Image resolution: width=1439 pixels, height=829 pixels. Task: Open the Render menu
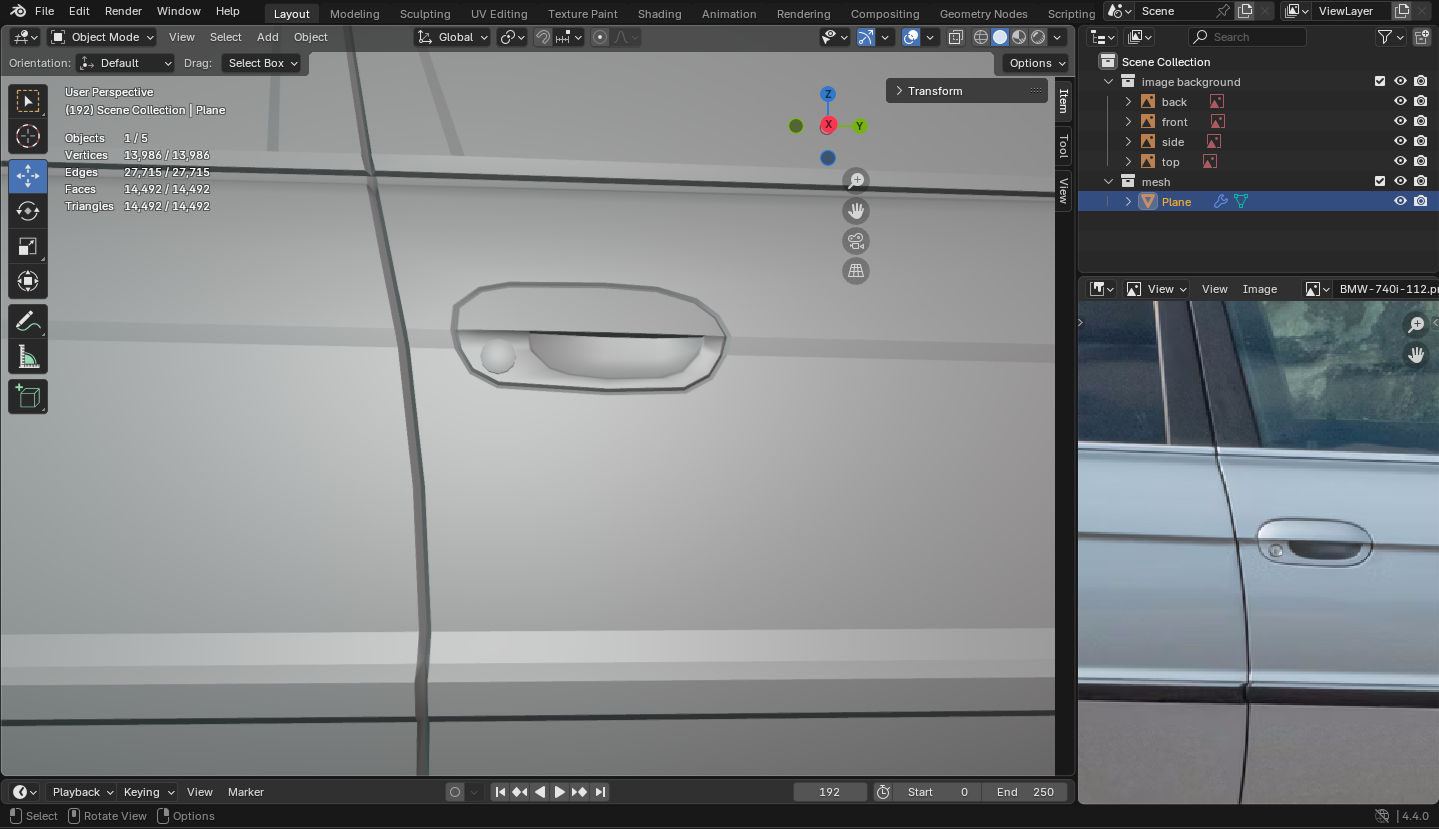pos(123,11)
